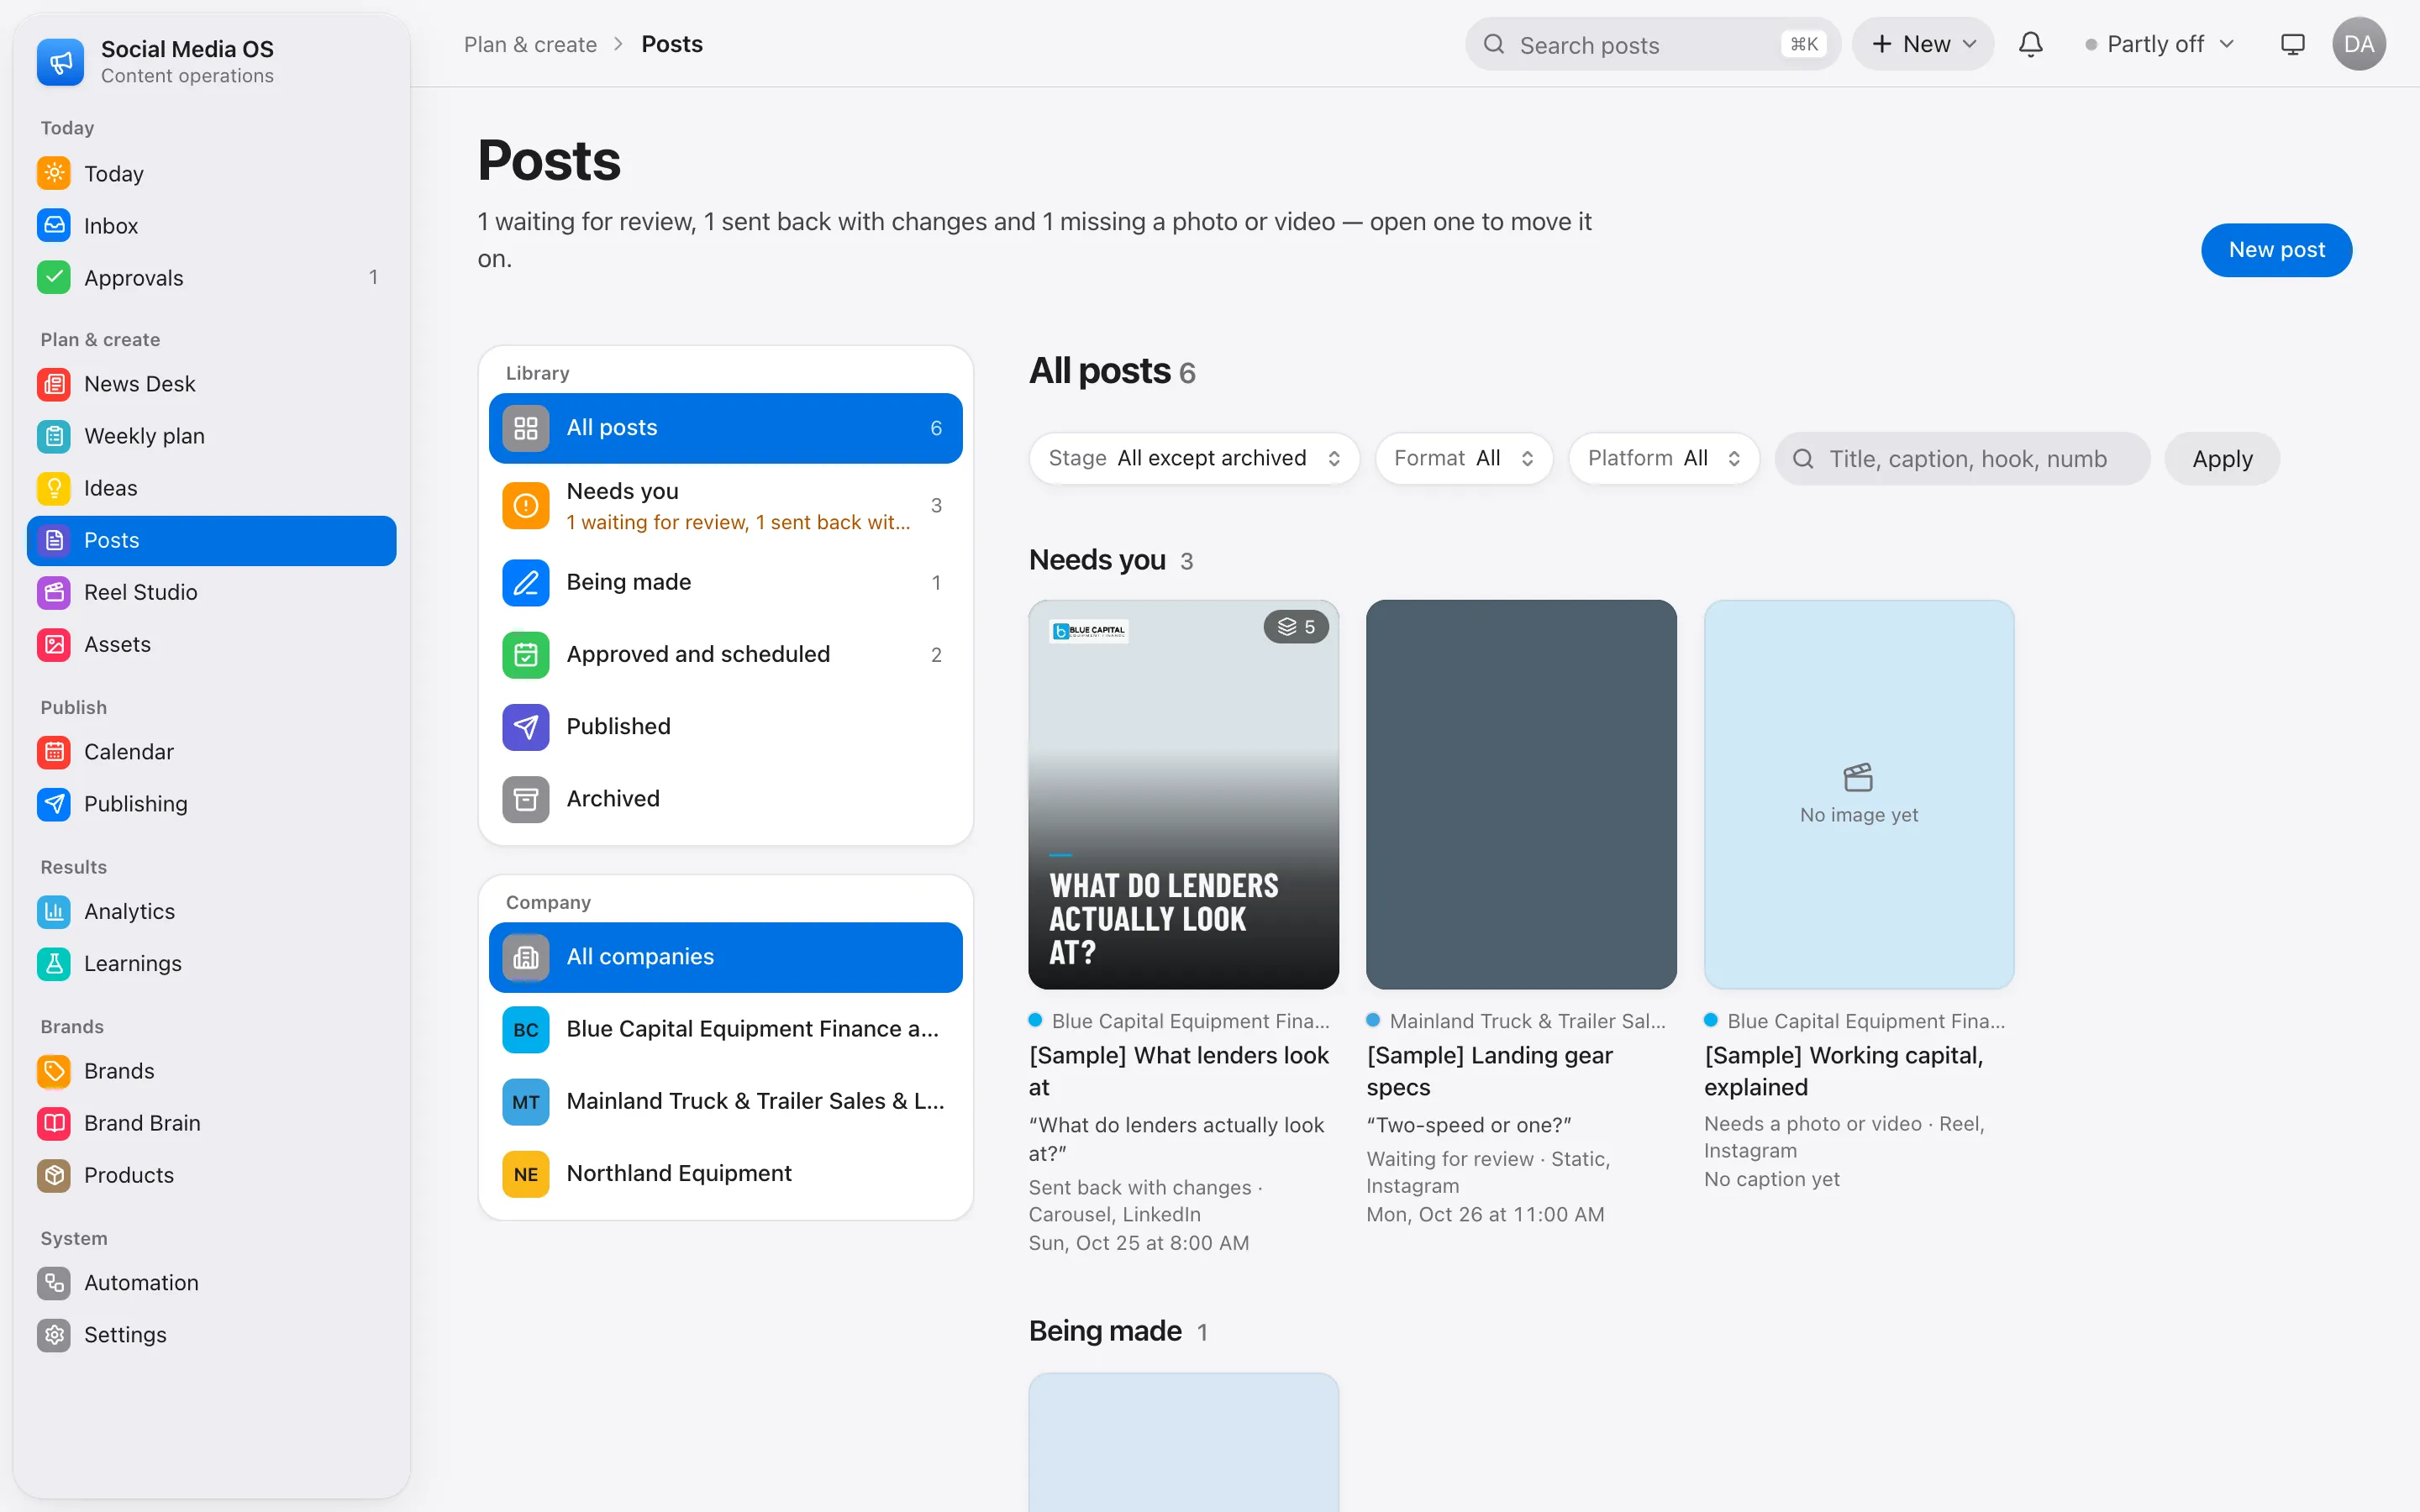This screenshot has width=2420, height=1512.
Task: Click Plan & create breadcrumb link
Action: point(530,44)
